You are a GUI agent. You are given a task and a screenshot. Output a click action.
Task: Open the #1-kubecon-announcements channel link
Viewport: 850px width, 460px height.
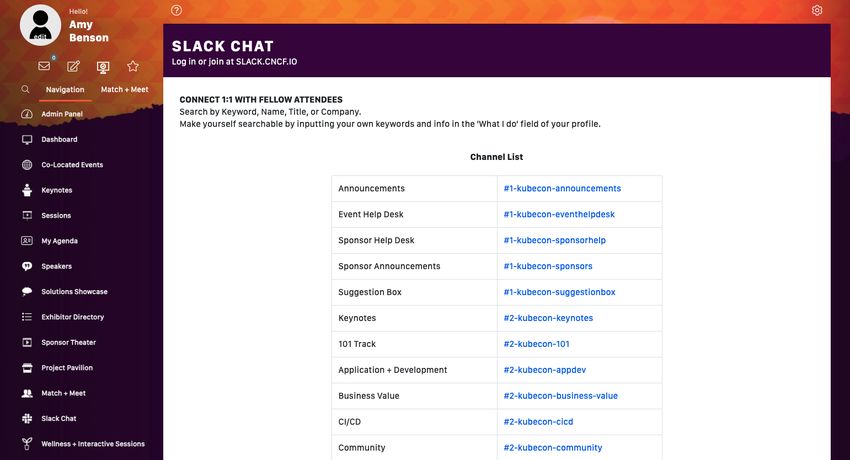pos(562,189)
